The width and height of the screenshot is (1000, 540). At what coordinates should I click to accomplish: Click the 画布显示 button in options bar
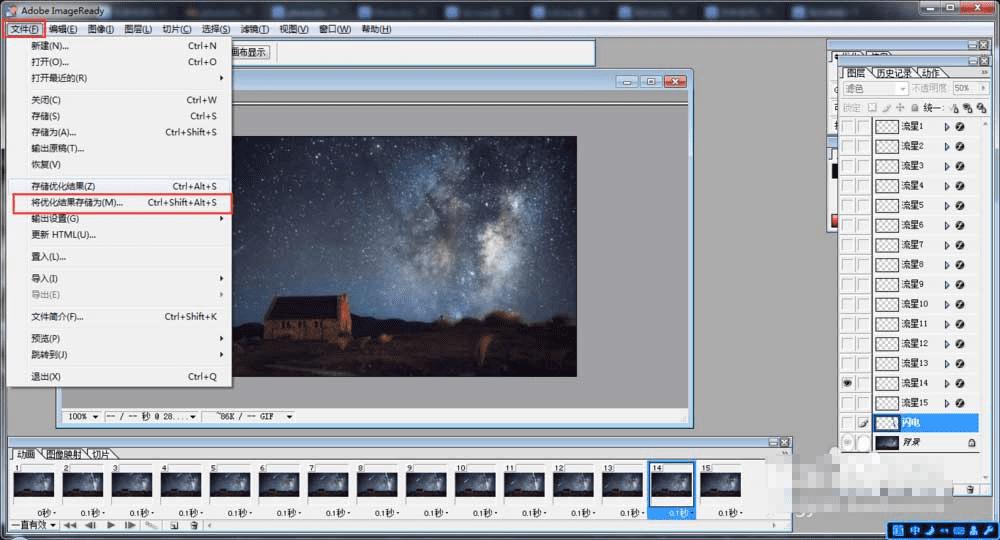coord(250,52)
